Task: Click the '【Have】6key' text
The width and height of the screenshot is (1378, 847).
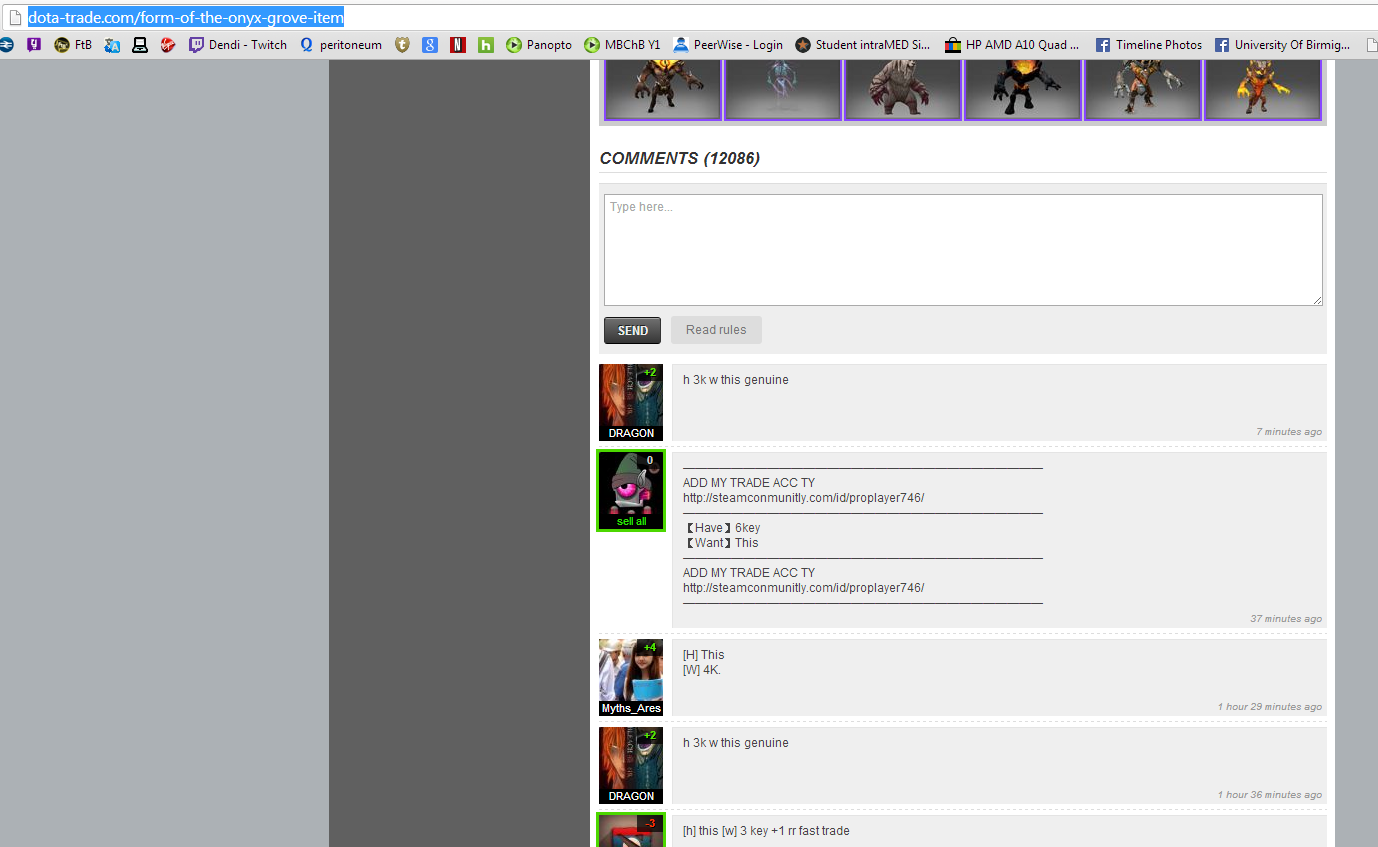Action: [x=721, y=528]
